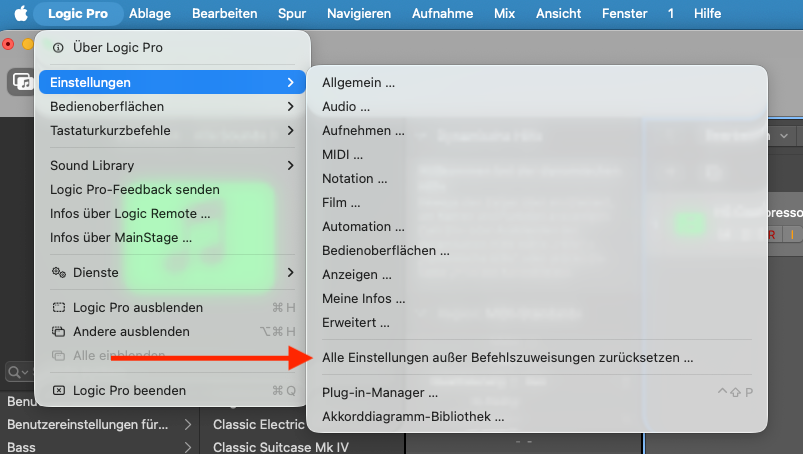The image size is (803, 454).
Task: Choose Logic Pro-Feedback senden
Action: [173, 189]
